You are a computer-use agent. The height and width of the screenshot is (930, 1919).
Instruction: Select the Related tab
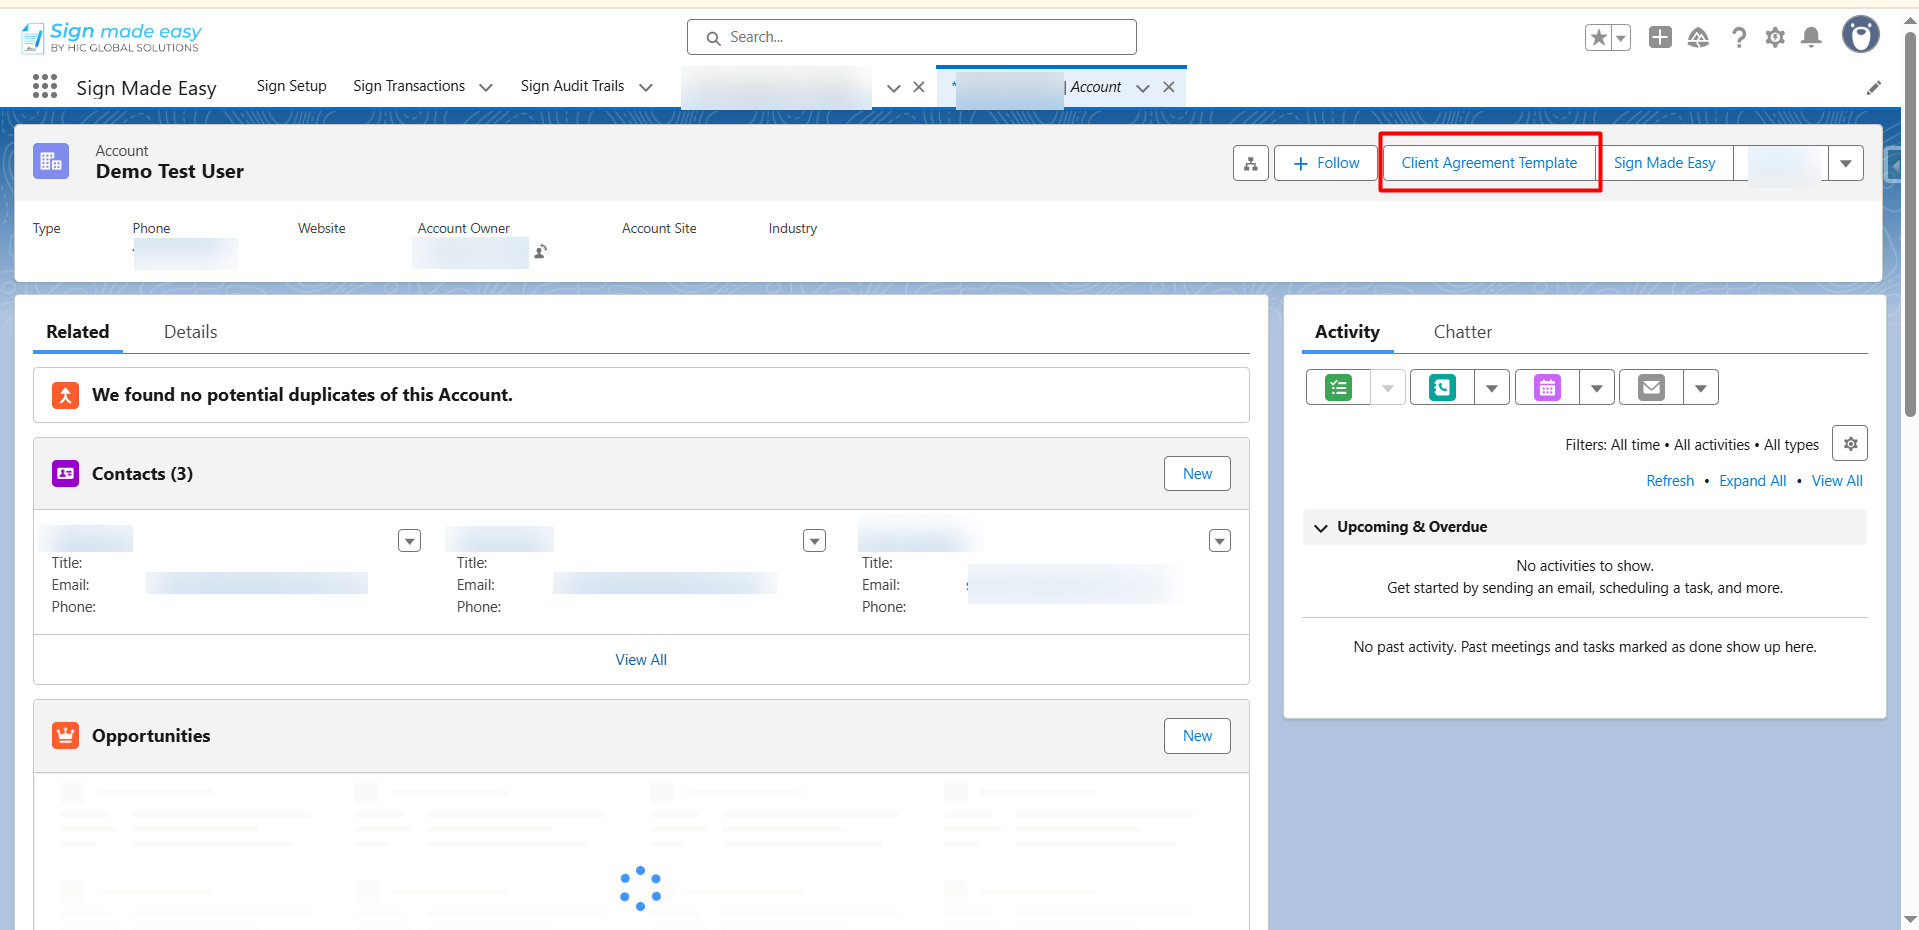[x=78, y=332]
